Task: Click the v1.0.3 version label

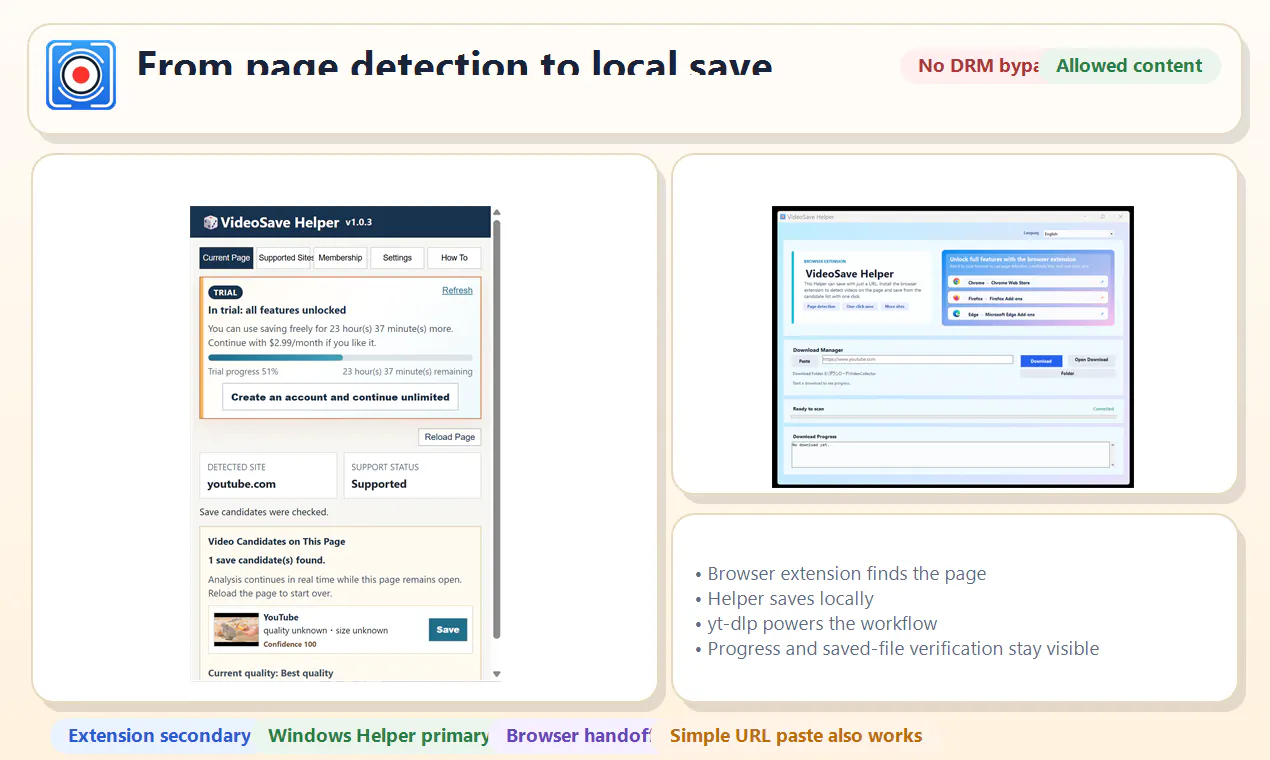Action: (x=359, y=222)
